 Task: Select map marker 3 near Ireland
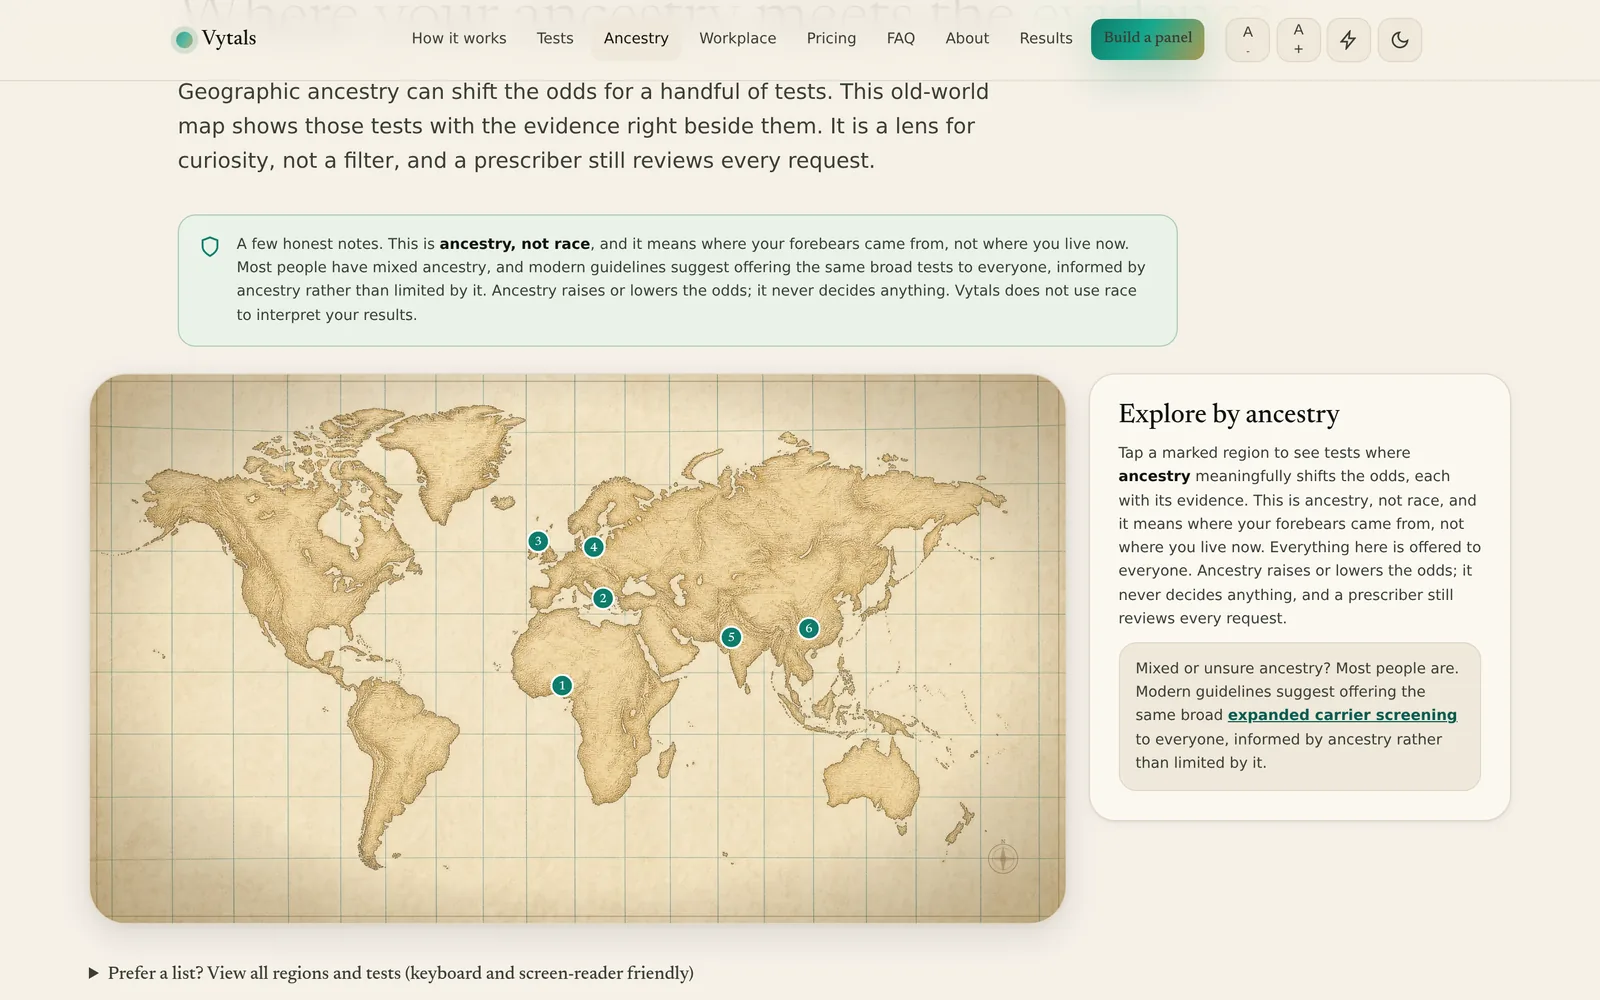tap(538, 541)
